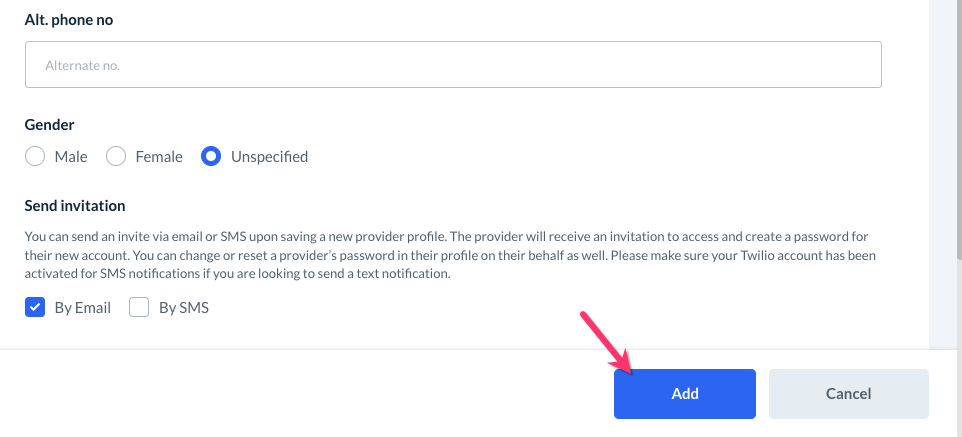The image size is (962, 437).
Task: Select the Female gender radio button
Action: [116, 156]
